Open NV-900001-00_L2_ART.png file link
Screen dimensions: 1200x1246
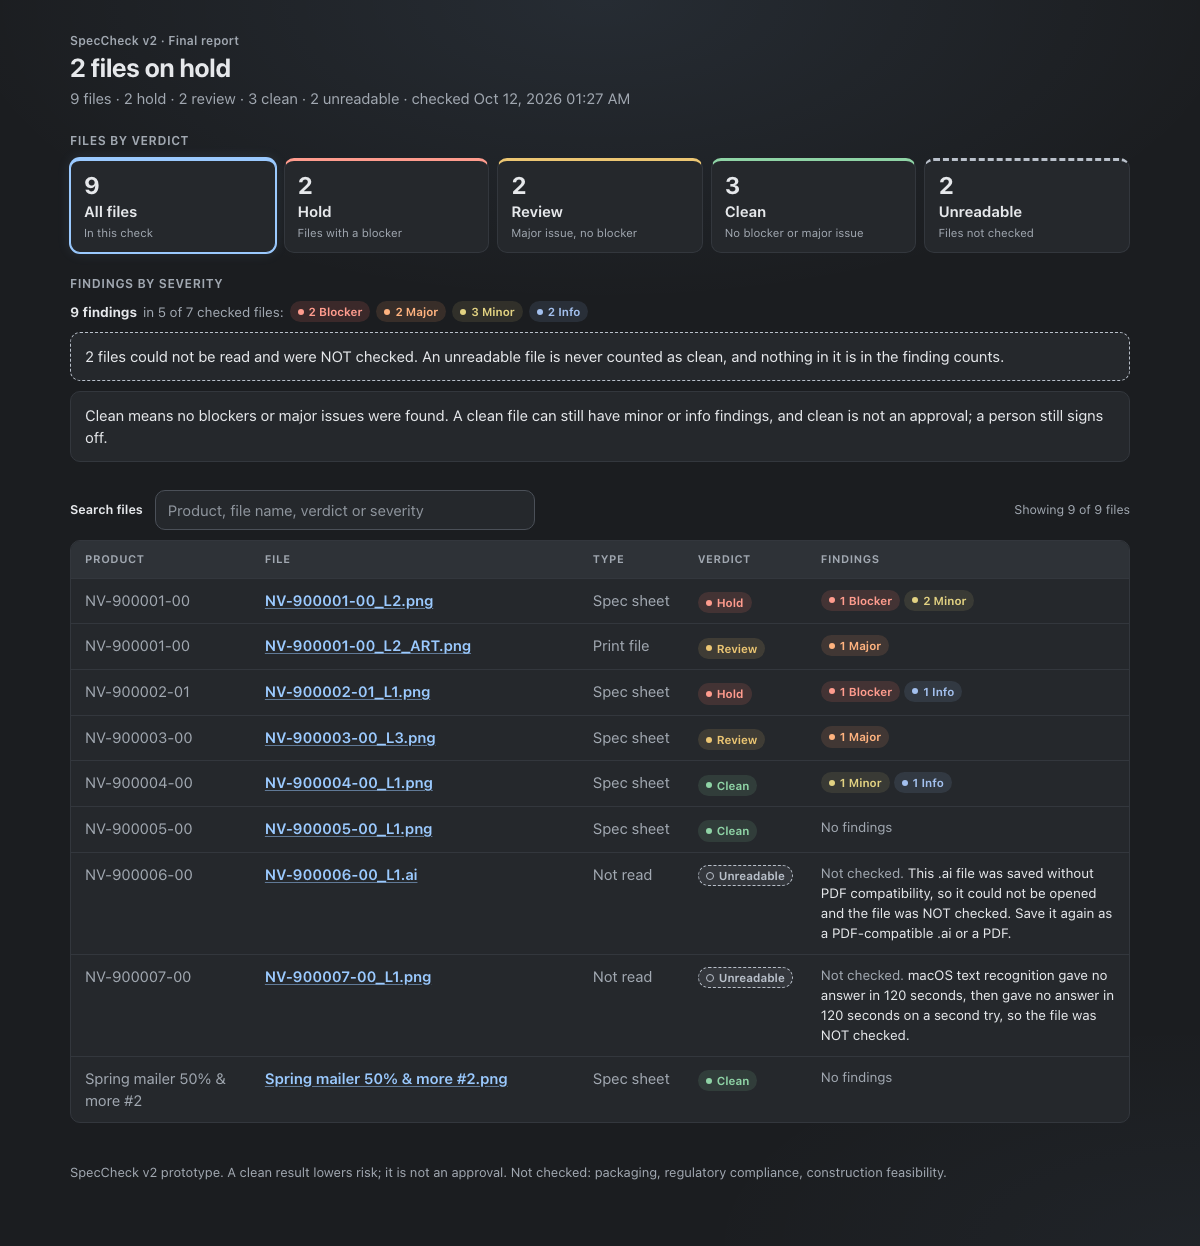[x=368, y=646]
